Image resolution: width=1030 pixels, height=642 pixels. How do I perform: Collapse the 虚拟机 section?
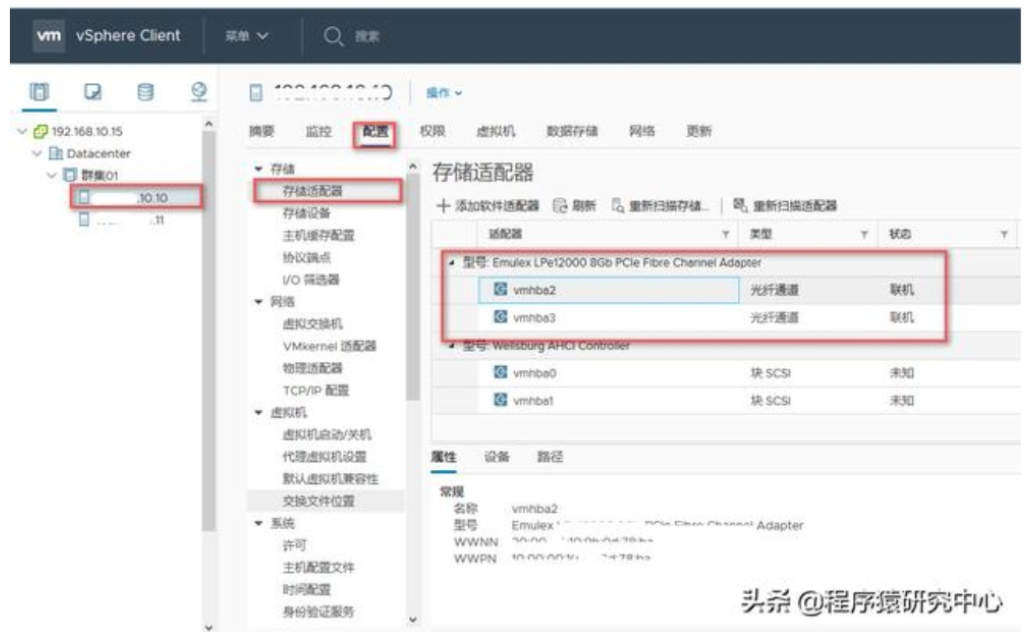259,412
